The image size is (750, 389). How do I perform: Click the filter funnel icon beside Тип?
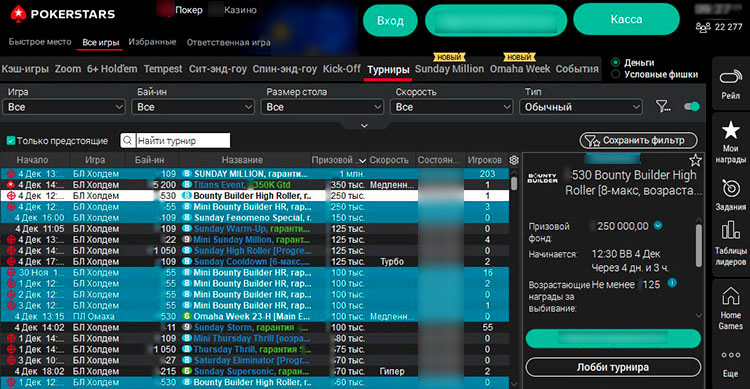pos(663,106)
